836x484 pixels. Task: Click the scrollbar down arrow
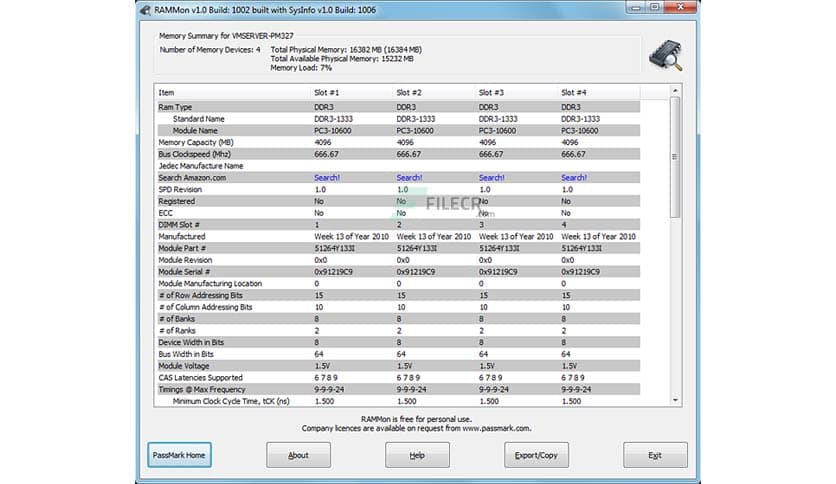point(675,399)
